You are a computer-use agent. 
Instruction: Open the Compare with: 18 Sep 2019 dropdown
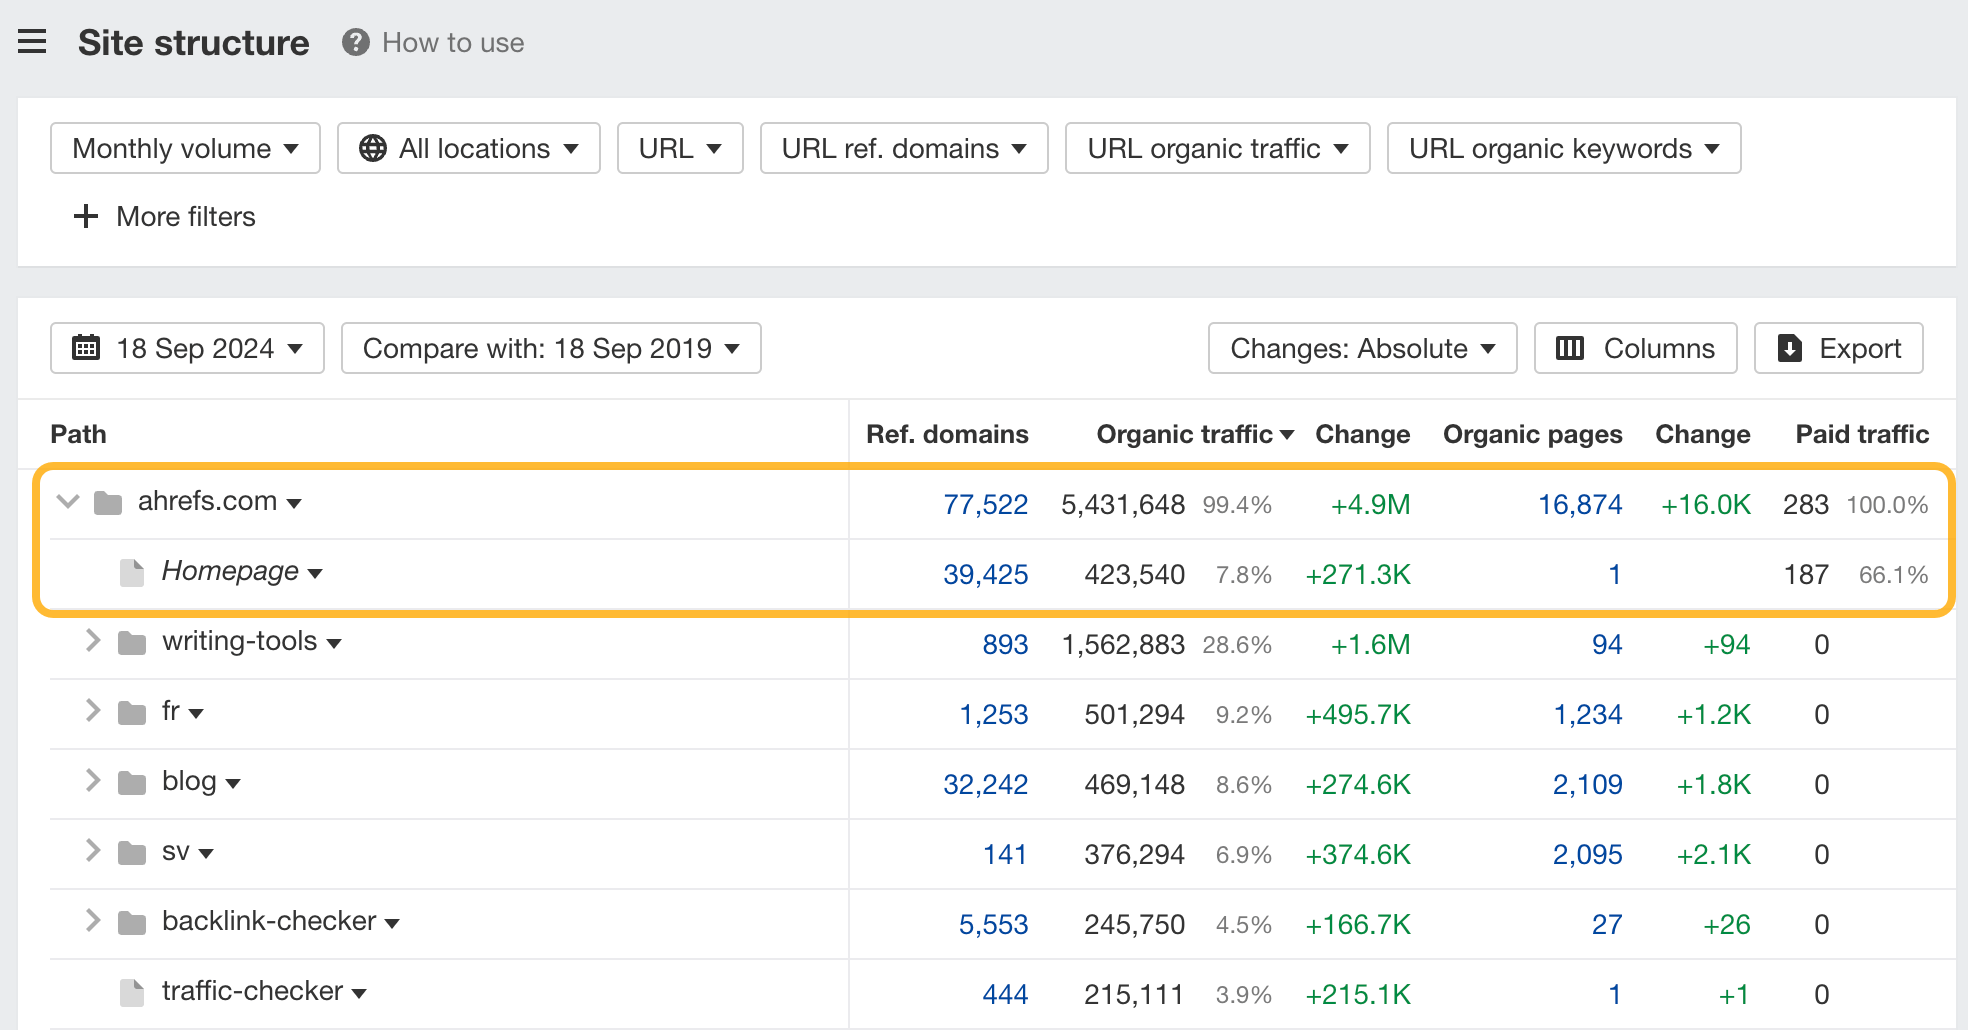551,348
